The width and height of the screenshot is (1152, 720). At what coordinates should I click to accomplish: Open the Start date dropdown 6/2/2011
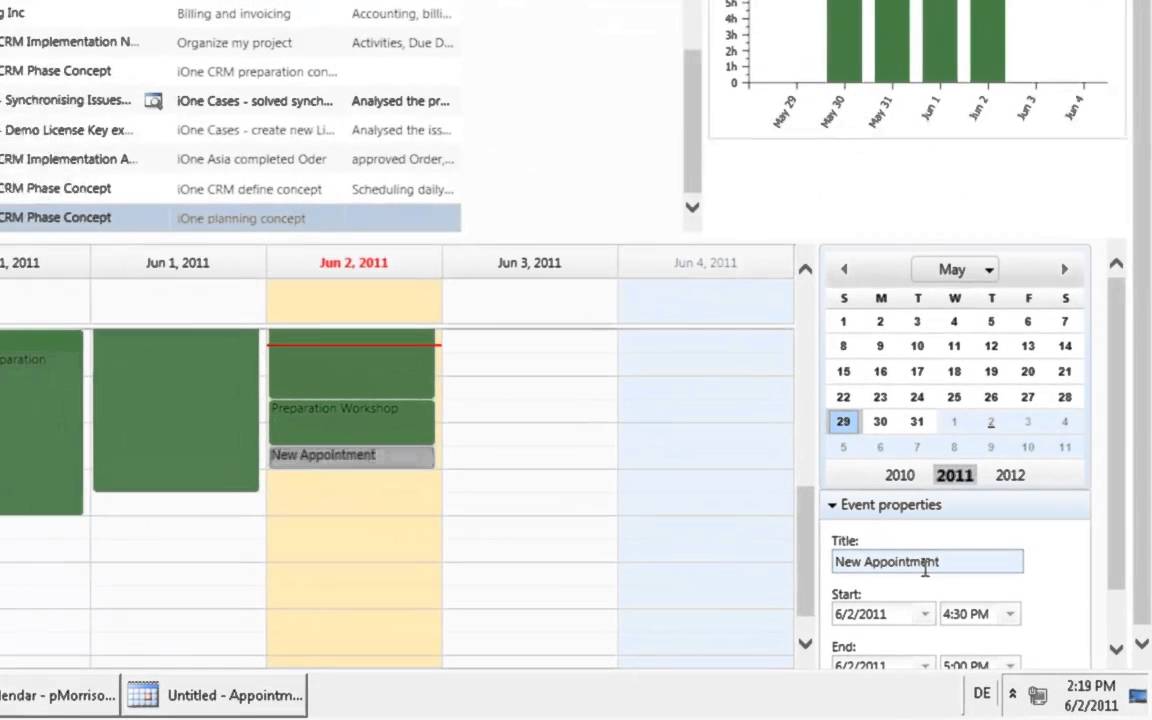pos(925,614)
